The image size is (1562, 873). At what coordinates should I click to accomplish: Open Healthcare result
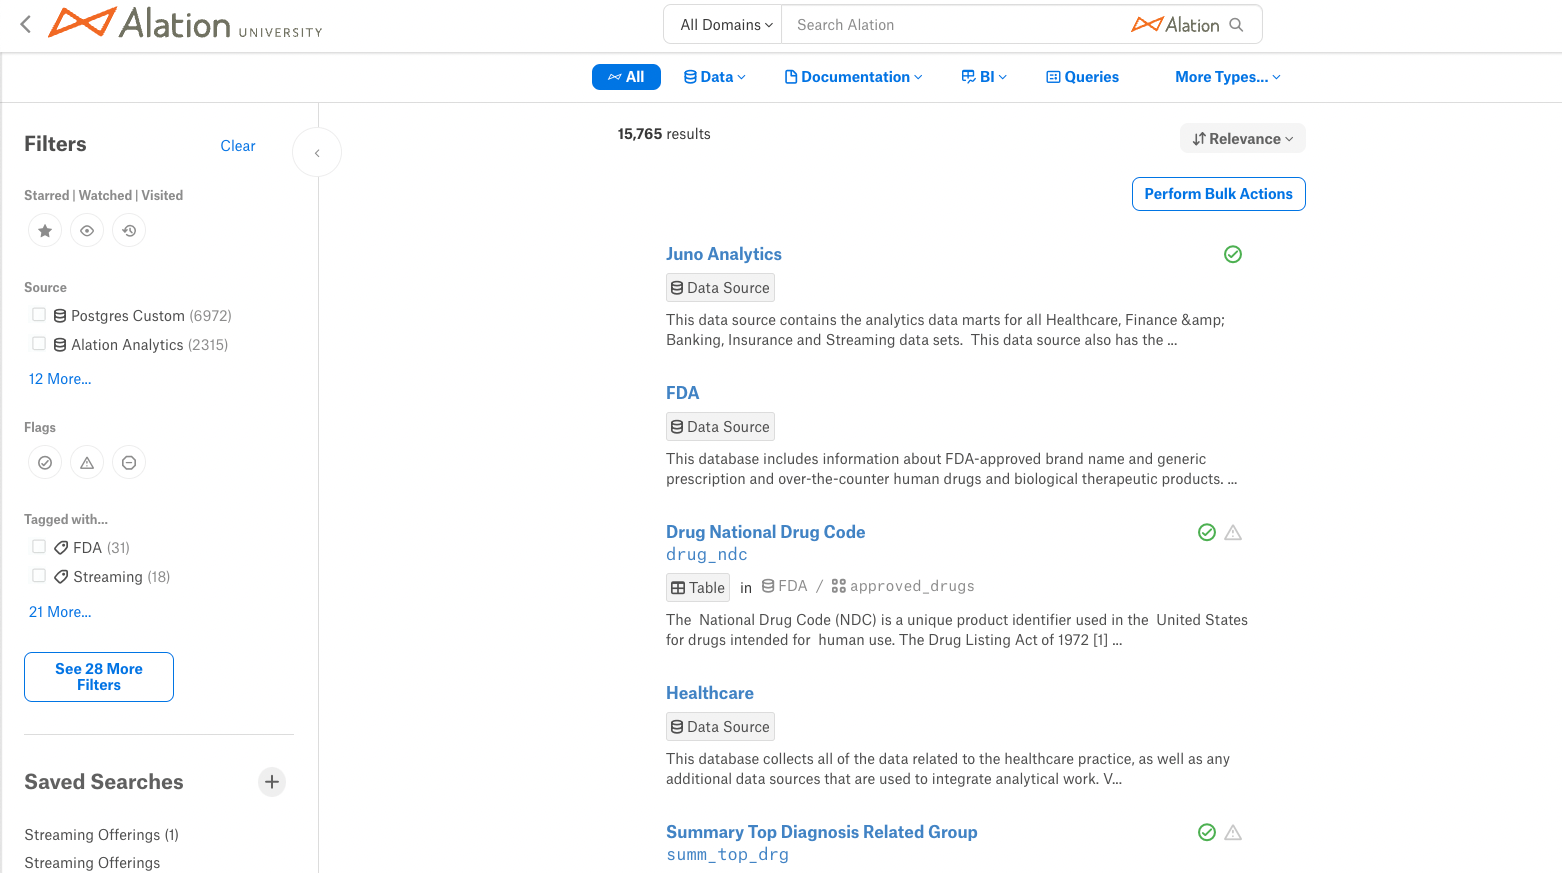coord(710,693)
